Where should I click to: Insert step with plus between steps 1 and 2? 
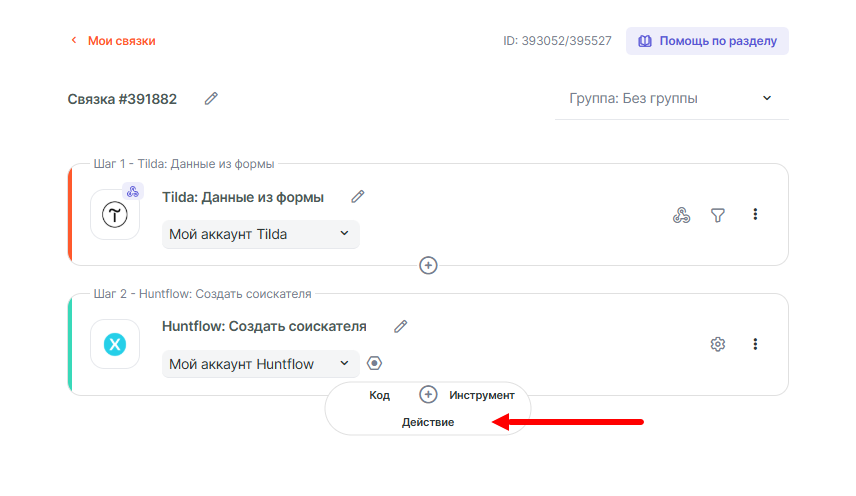(428, 265)
